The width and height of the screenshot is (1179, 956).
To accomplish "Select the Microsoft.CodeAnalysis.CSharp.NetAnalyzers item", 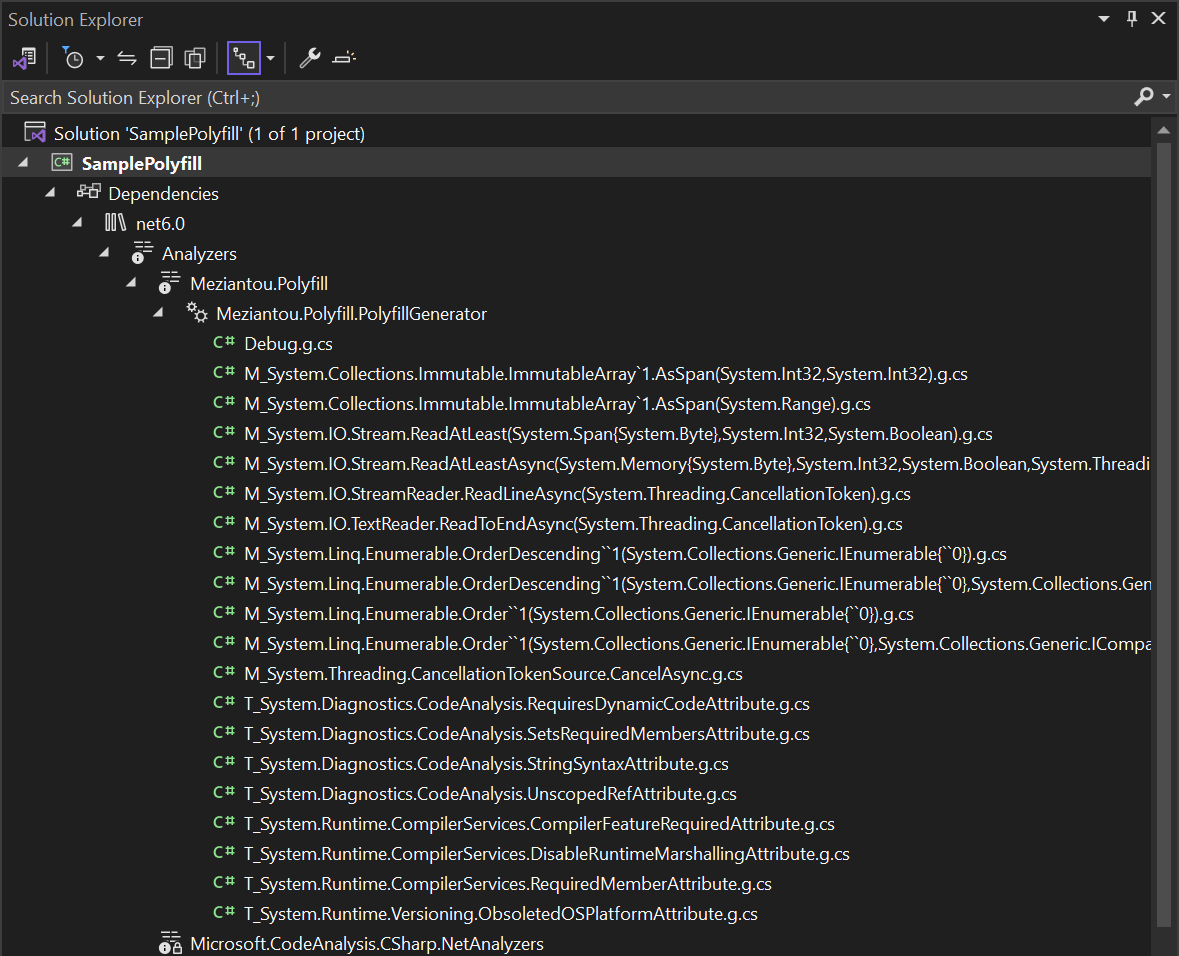I will click(366, 943).
